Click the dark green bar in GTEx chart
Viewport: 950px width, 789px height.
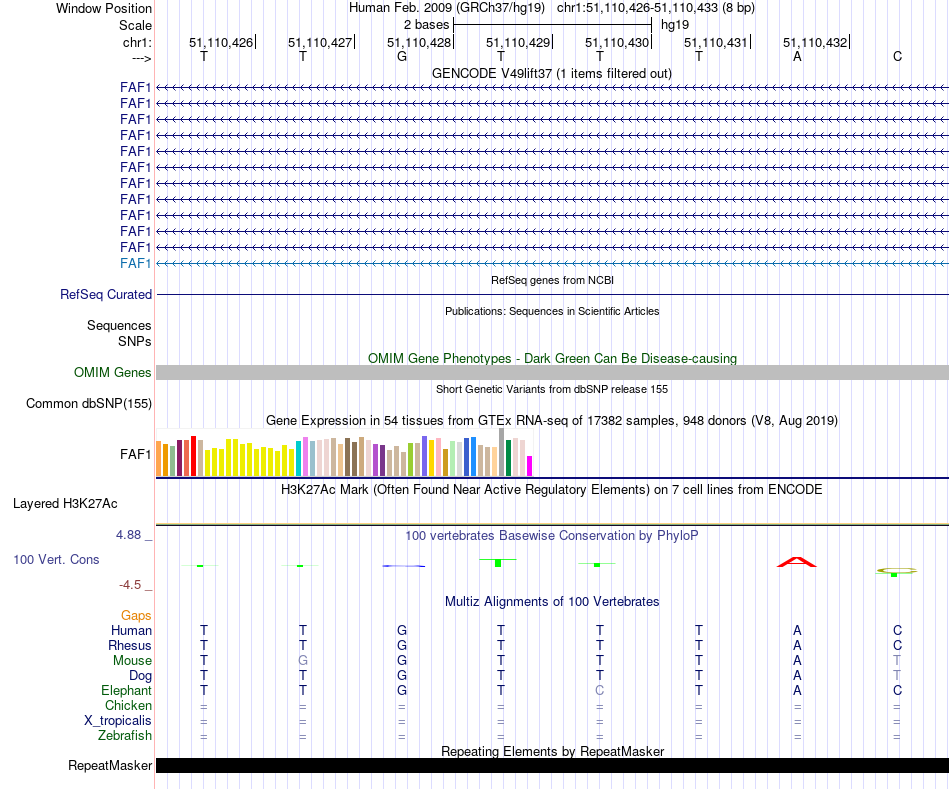[x=508, y=458]
